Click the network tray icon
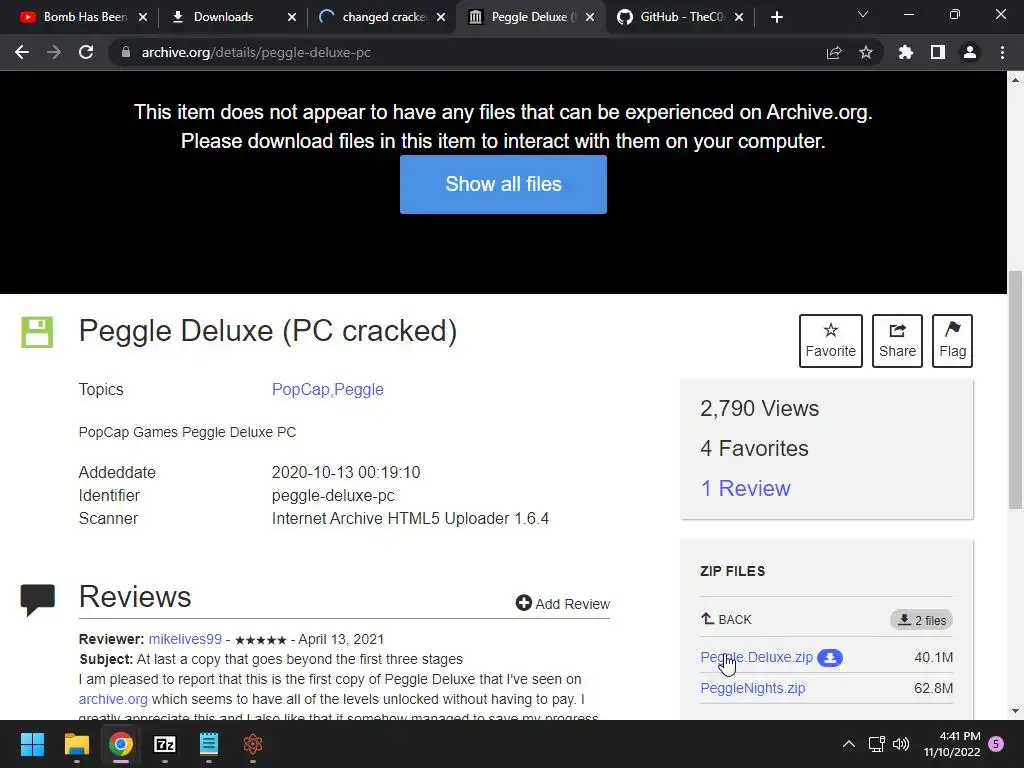The width and height of the screenshot is (1024, 768). (x=876, y=744)
